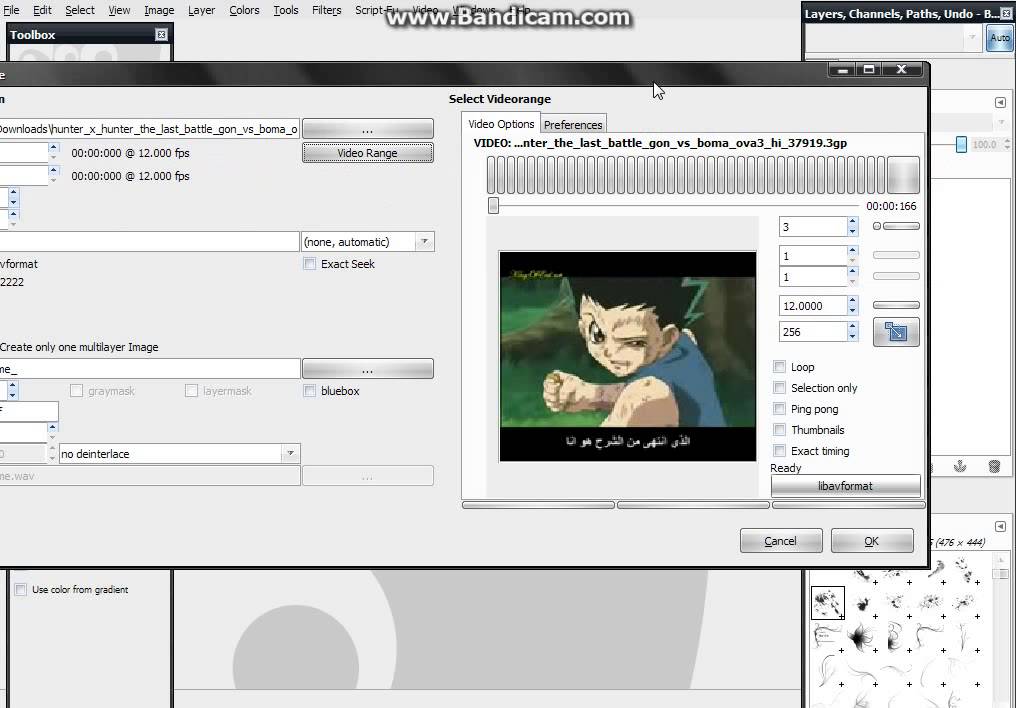Click the fit/resize preview icon button
Image resolution: width=1016 pixels, height=708 pixels.
(895, 332)
